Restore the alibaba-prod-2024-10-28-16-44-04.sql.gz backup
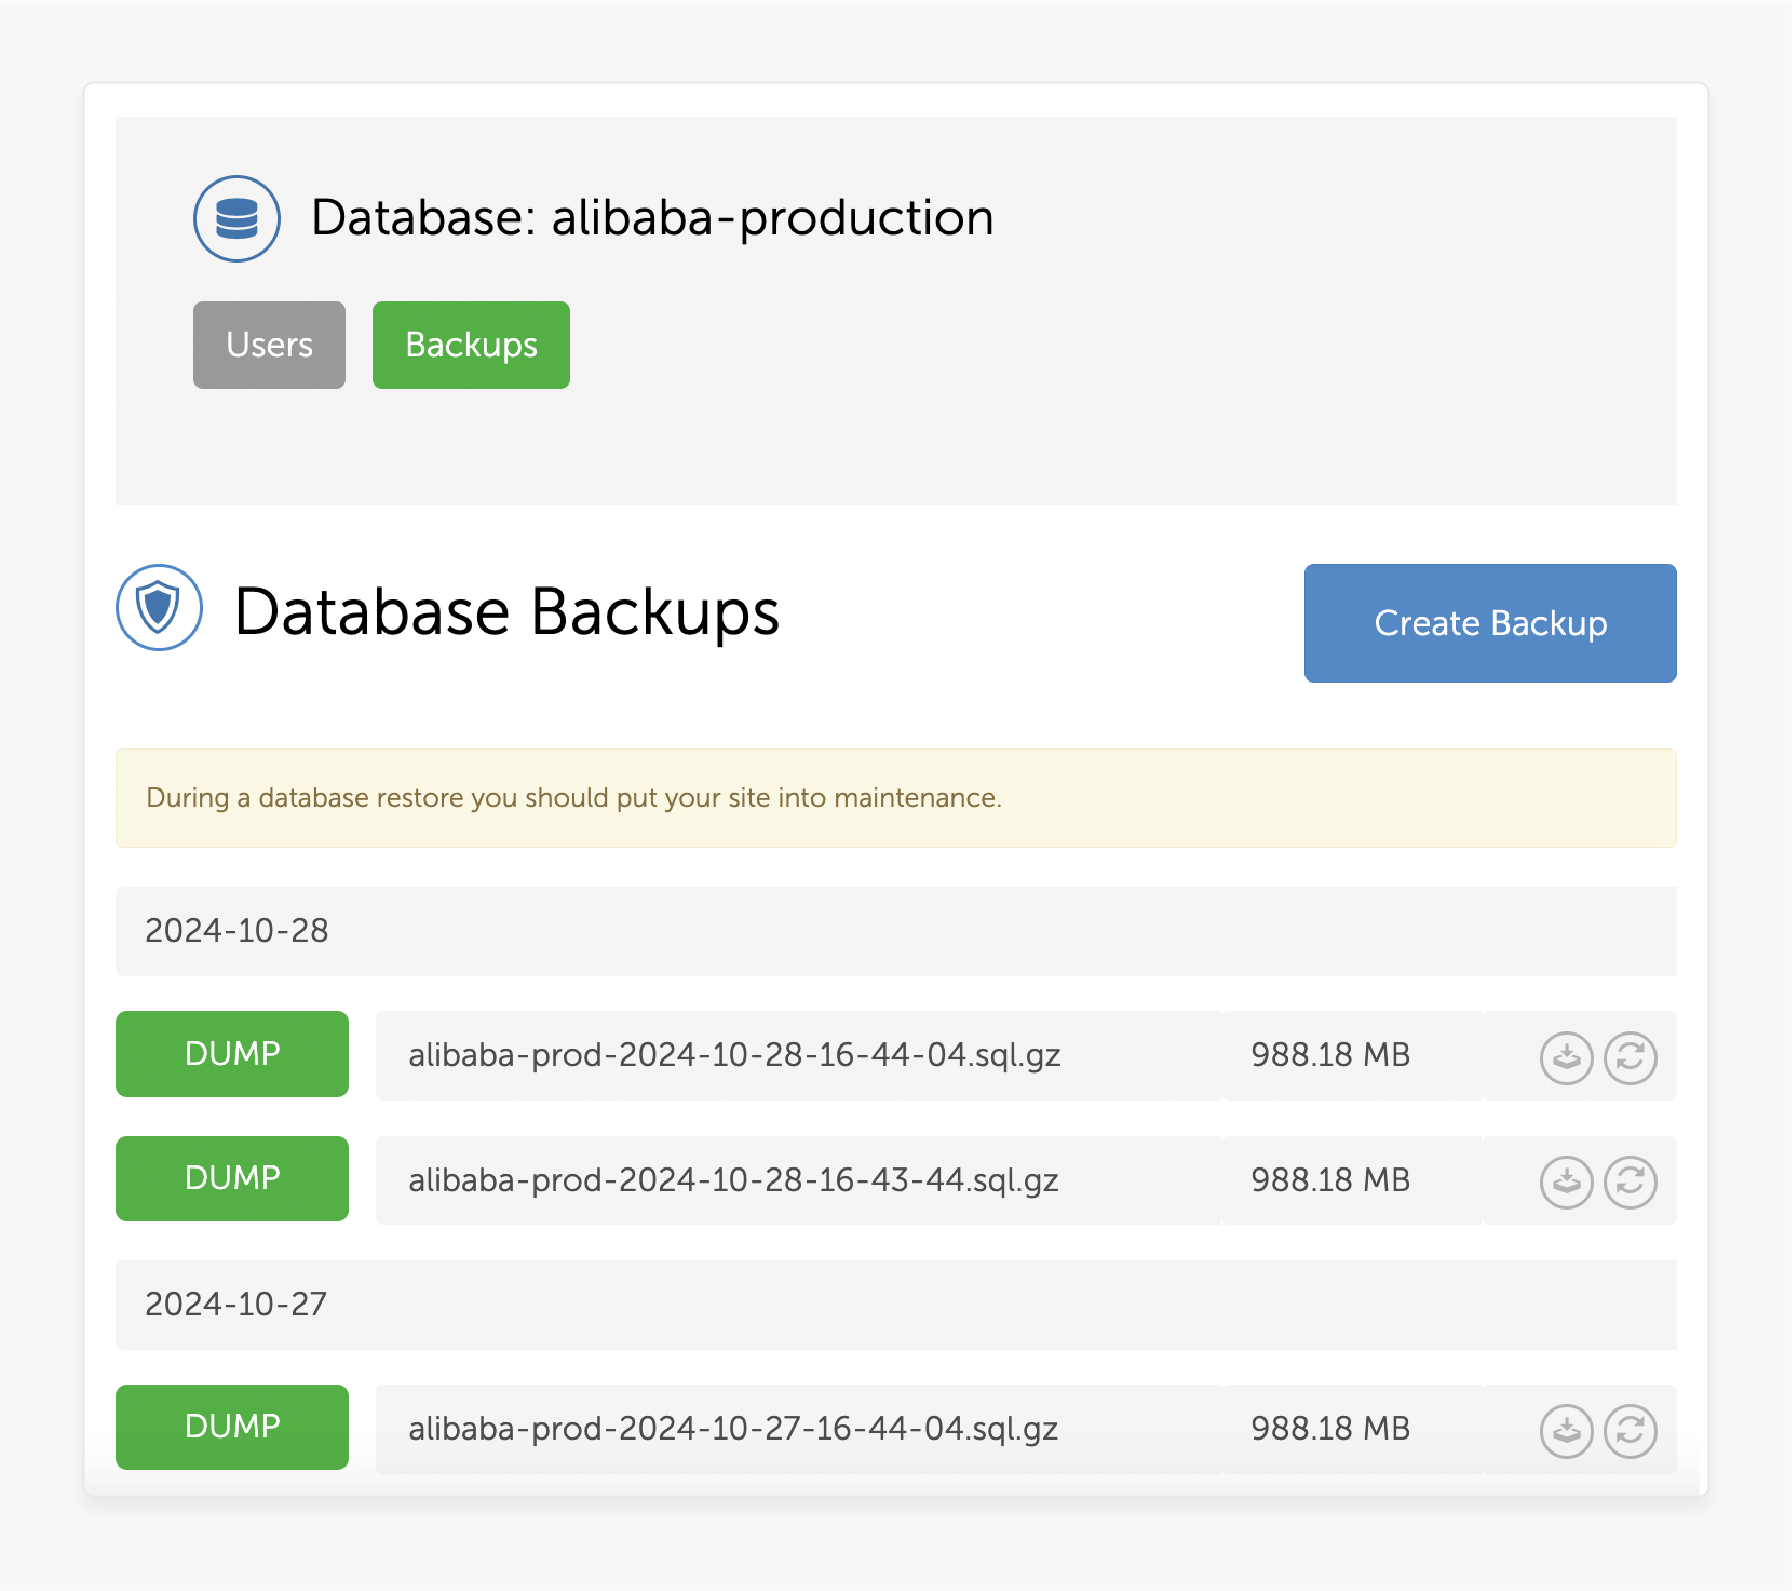Viewport: 1792px width, 1591px height. [x=1630, y=1057]
